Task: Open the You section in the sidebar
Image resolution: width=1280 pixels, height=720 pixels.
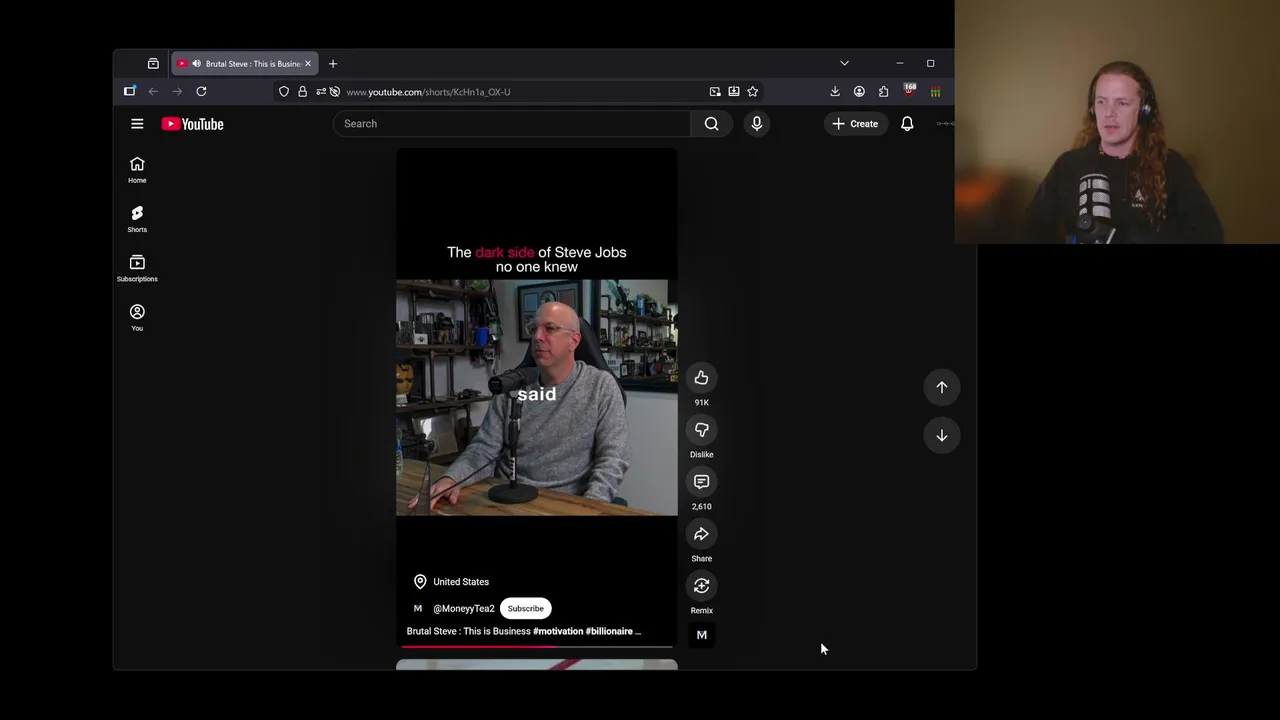Action: coord(137,317)
